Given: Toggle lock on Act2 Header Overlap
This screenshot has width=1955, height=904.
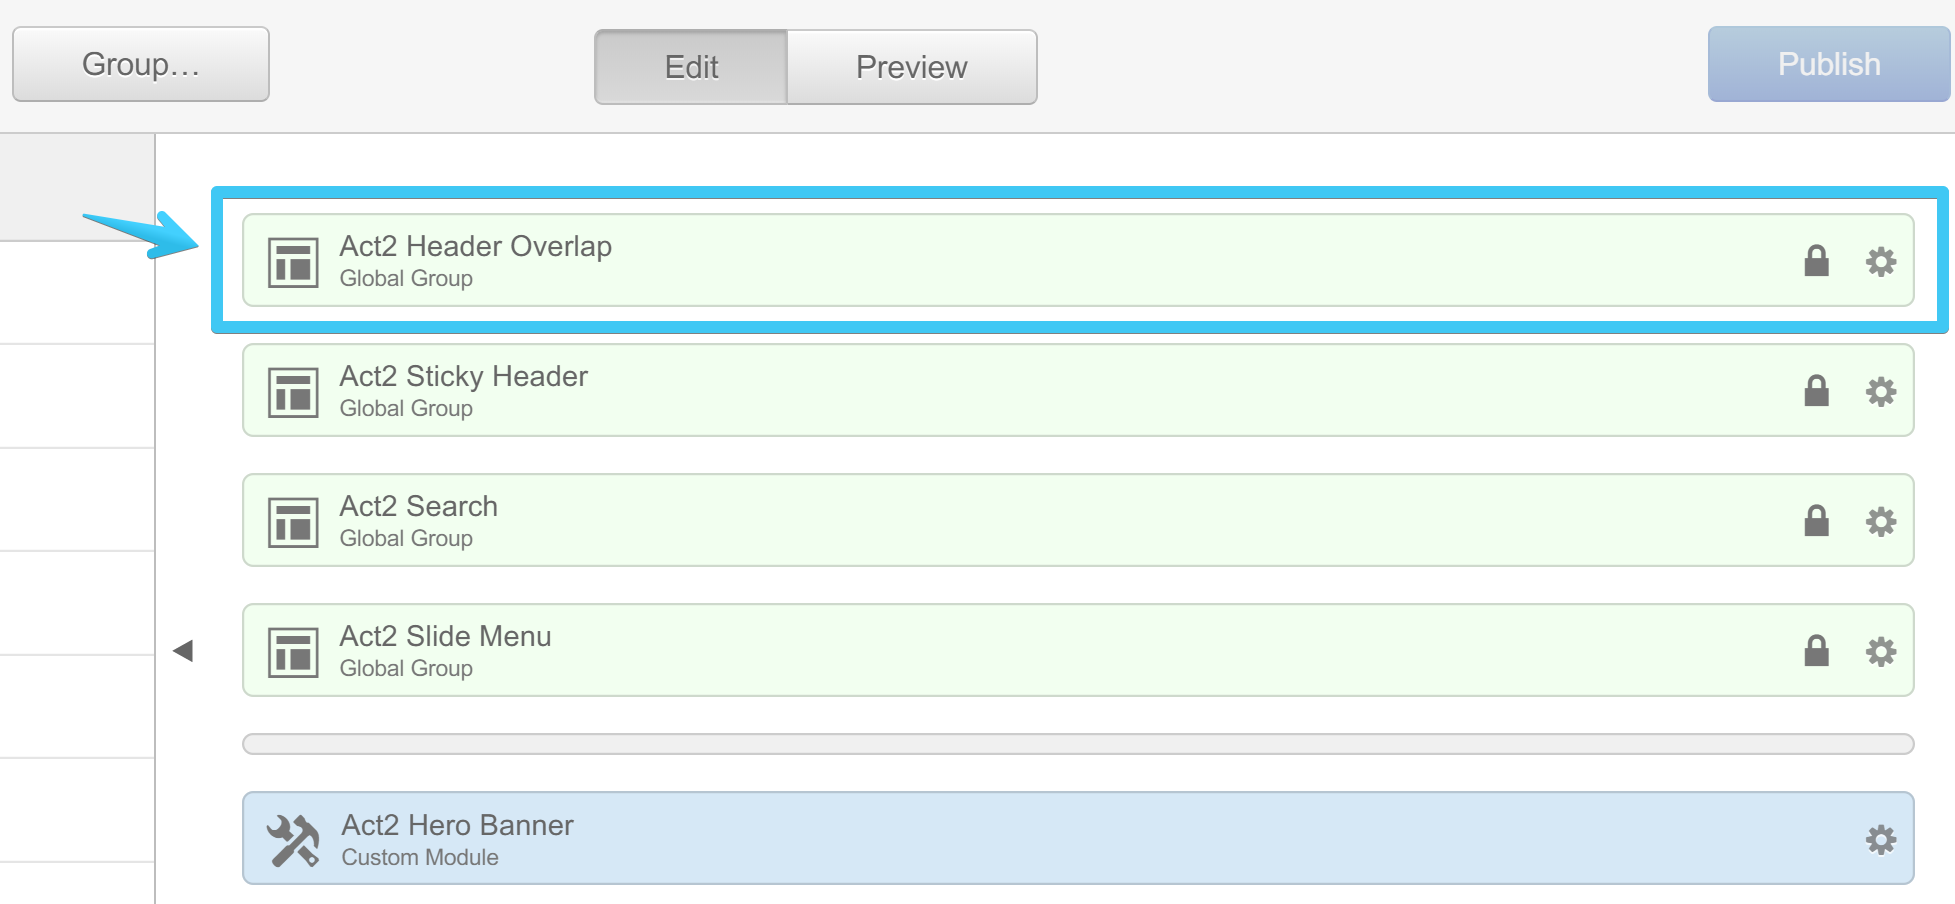Looking at the screenshot, I should (1816, 261).
